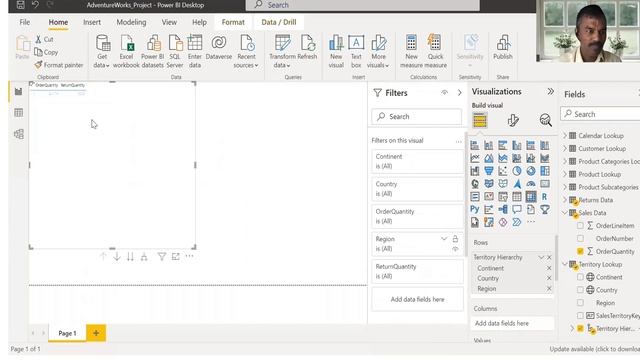
Task: Uncheck the Territory Hierarchy checkbox
Action: pyautogui.click(x=580, y=329)
